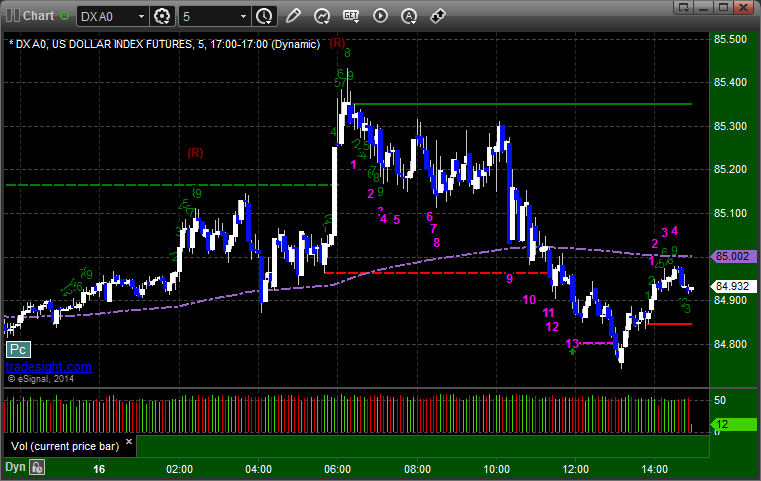This screenshot has height=481, width=761.
Task: Click the green 12 volume marker
Action: point(733,424)
